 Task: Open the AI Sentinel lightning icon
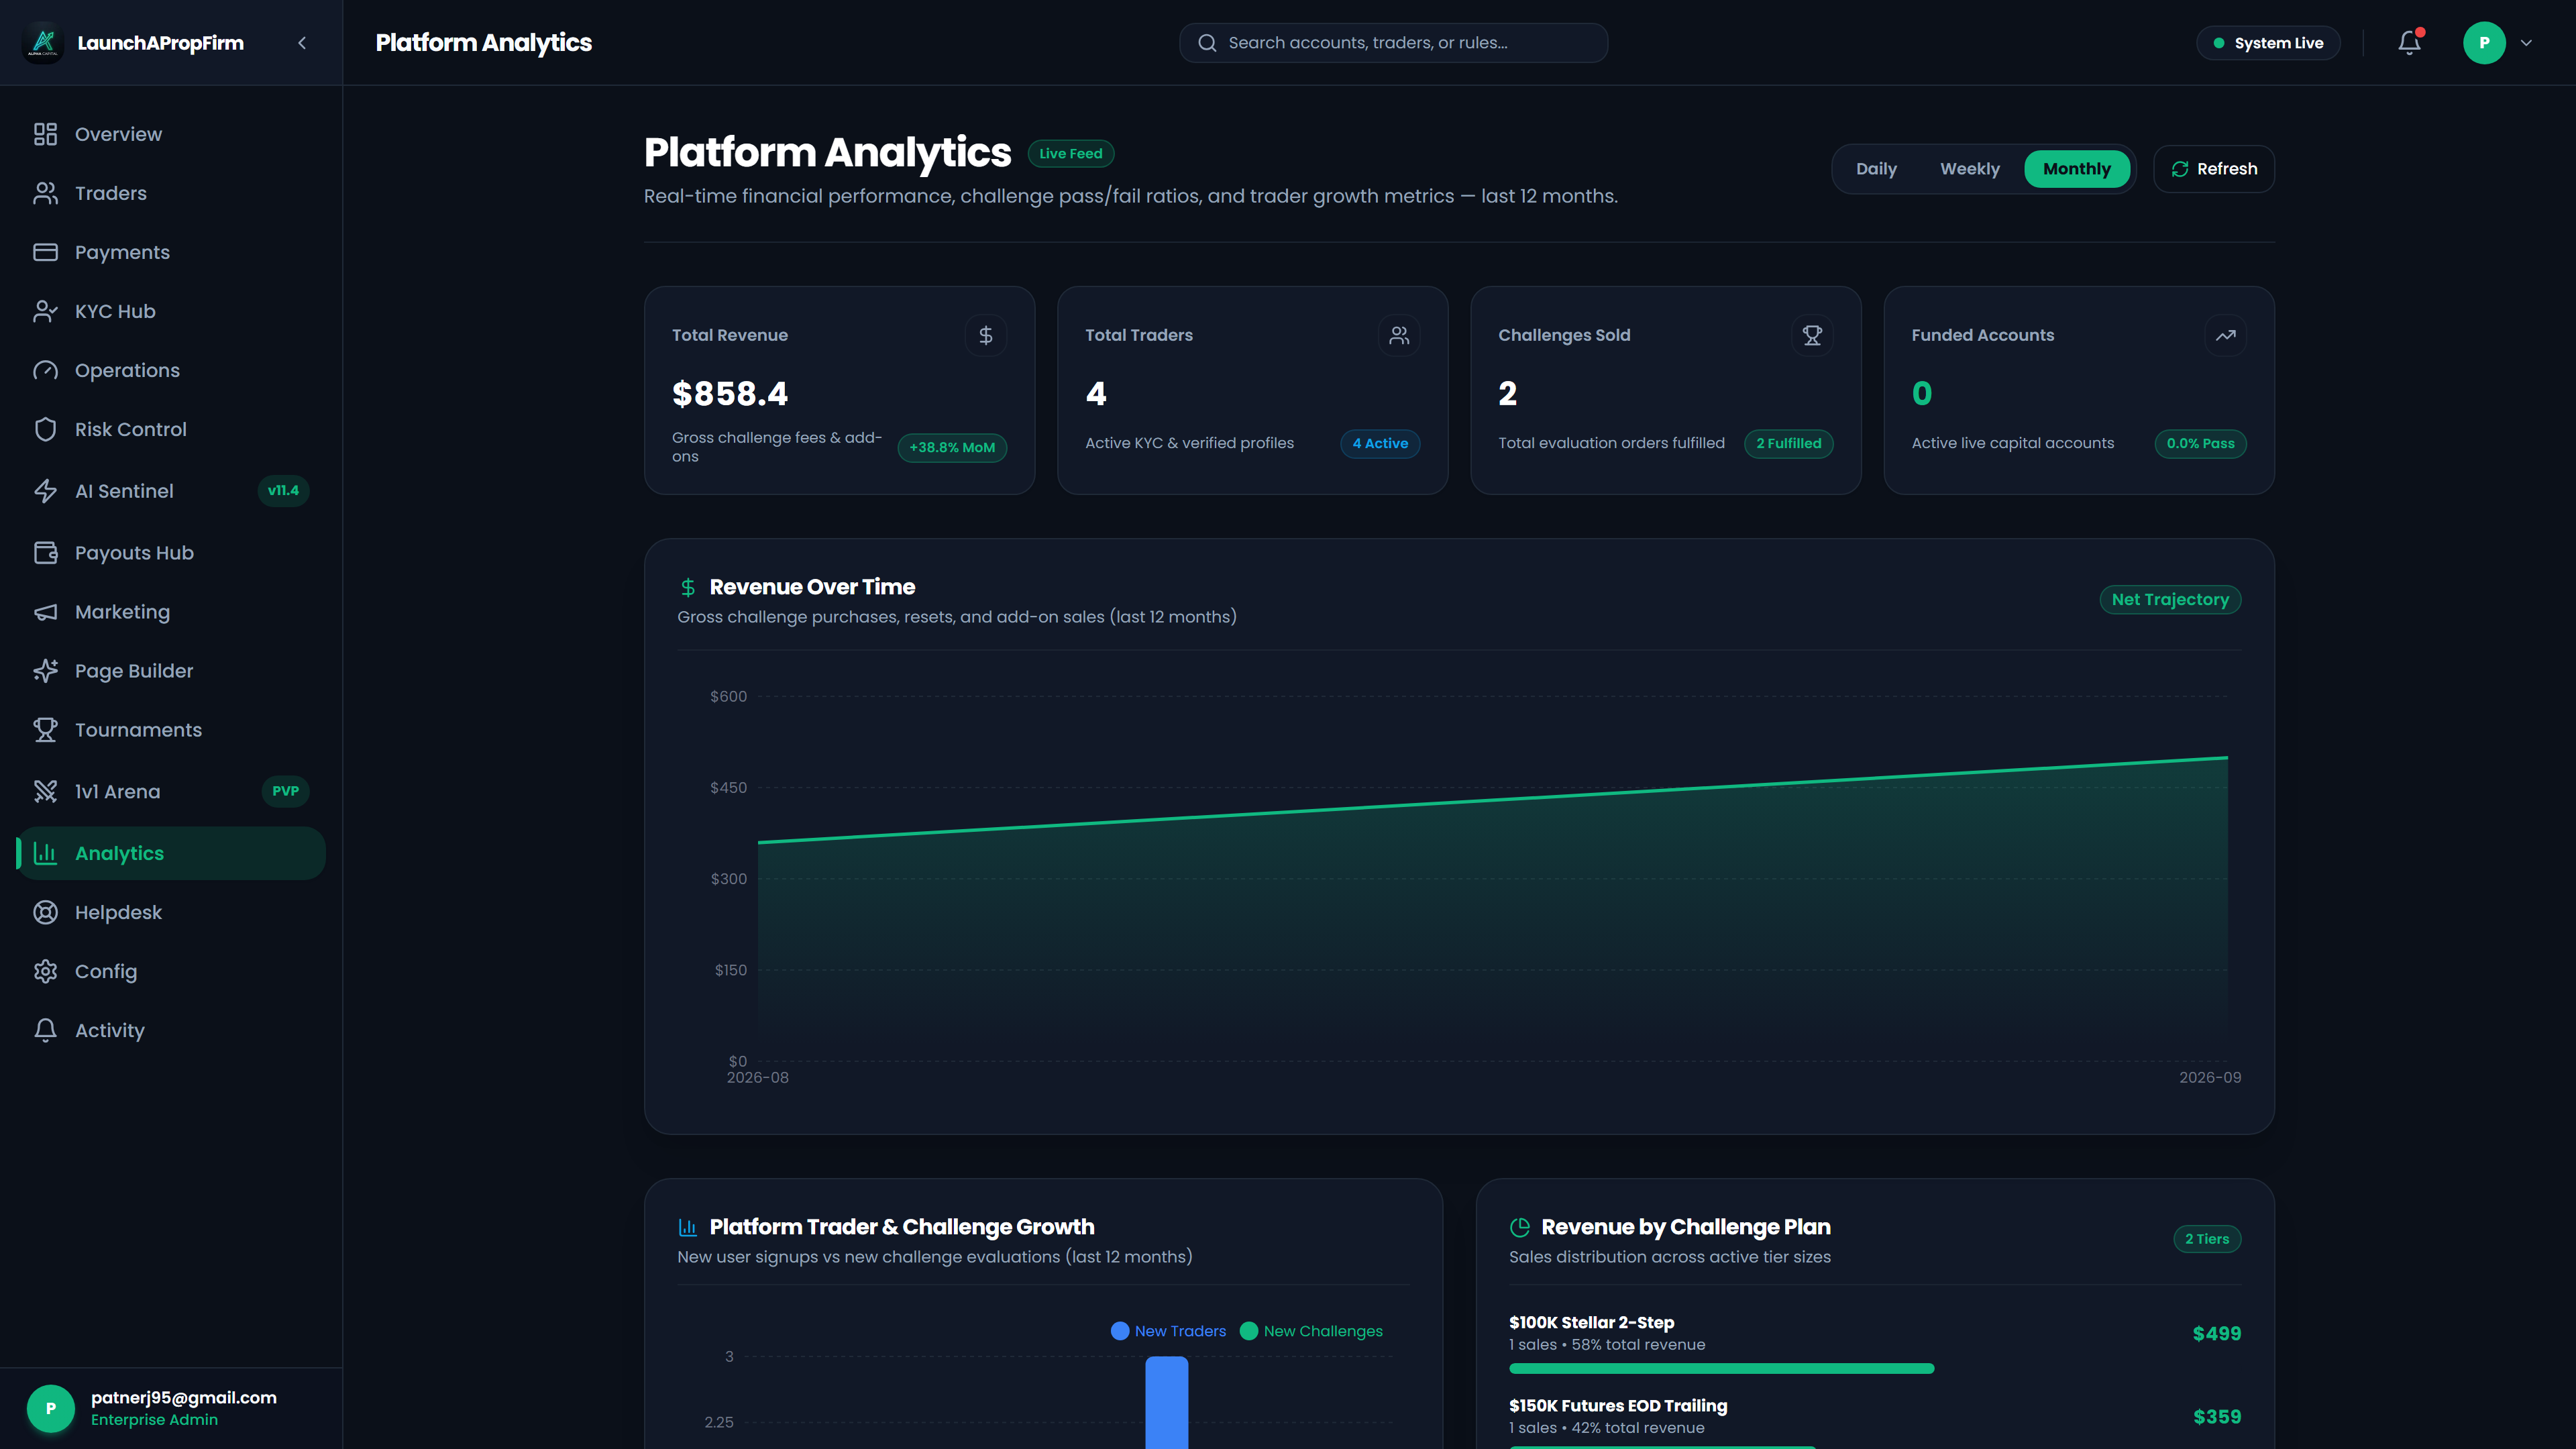pyautogui.click(x=45, y=491)
